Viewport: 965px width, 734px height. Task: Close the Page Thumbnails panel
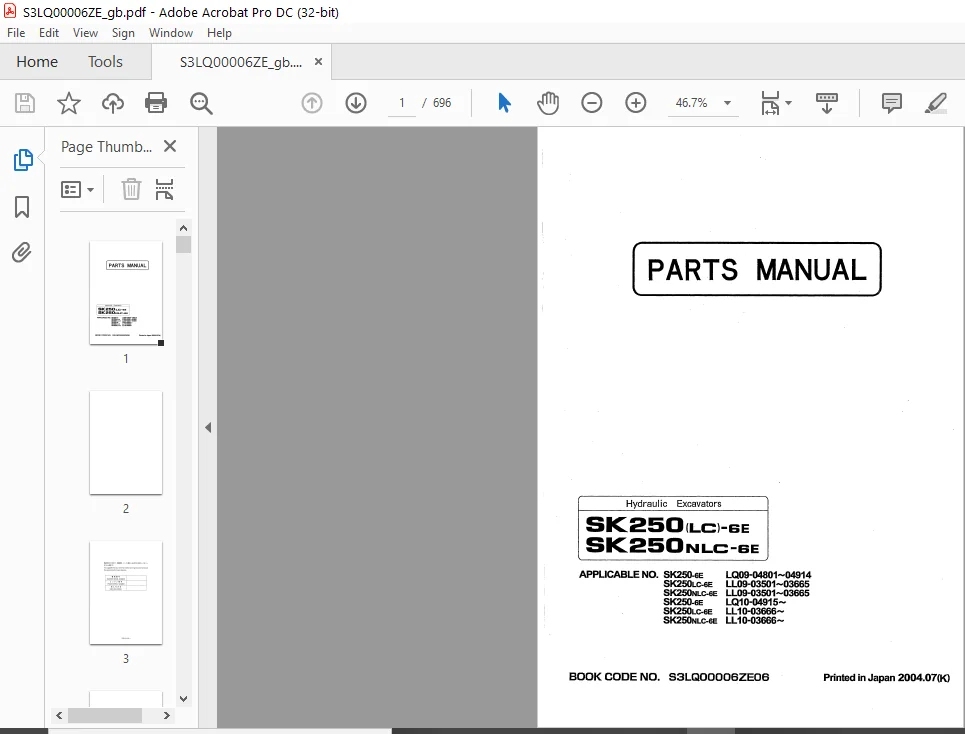[x=170, y=146]
